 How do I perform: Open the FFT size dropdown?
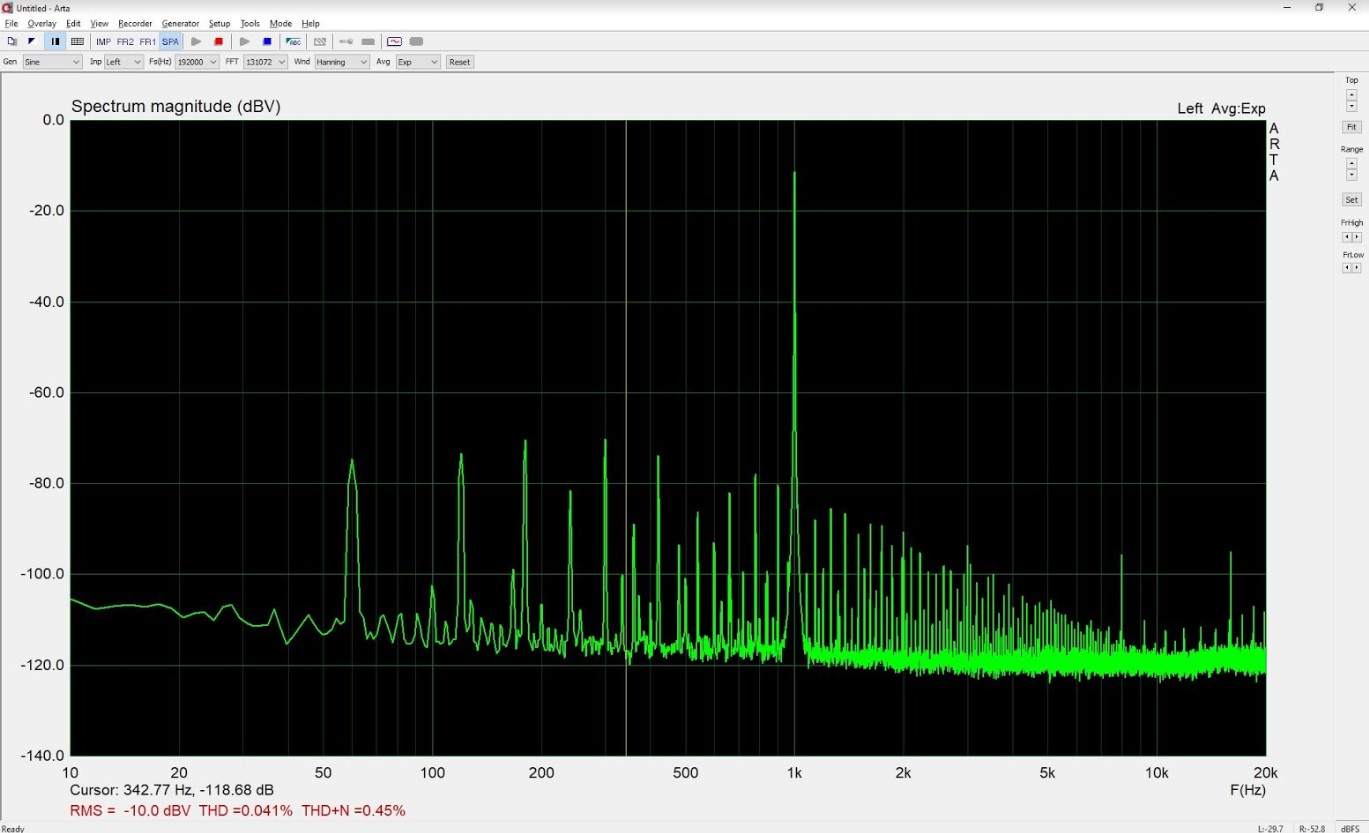click(265, 62)
